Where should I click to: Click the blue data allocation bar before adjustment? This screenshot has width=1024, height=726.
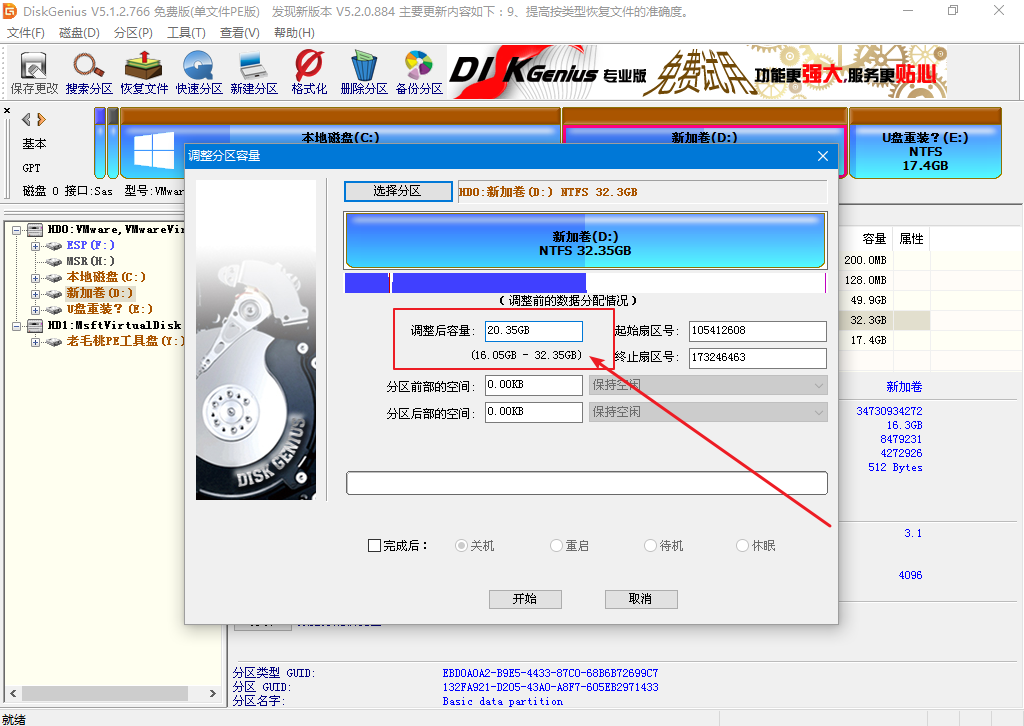click(x=585, y=283)
